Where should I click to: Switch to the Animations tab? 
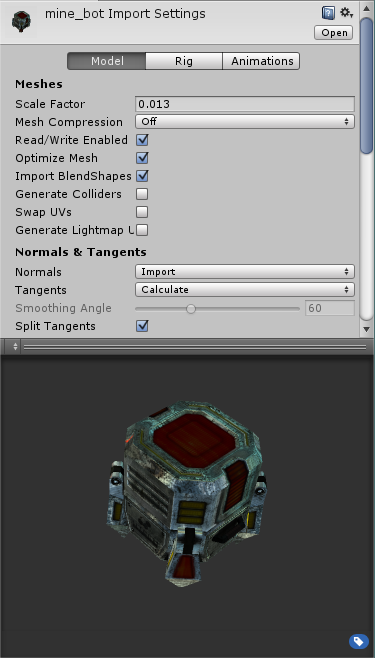coord(261,61)
